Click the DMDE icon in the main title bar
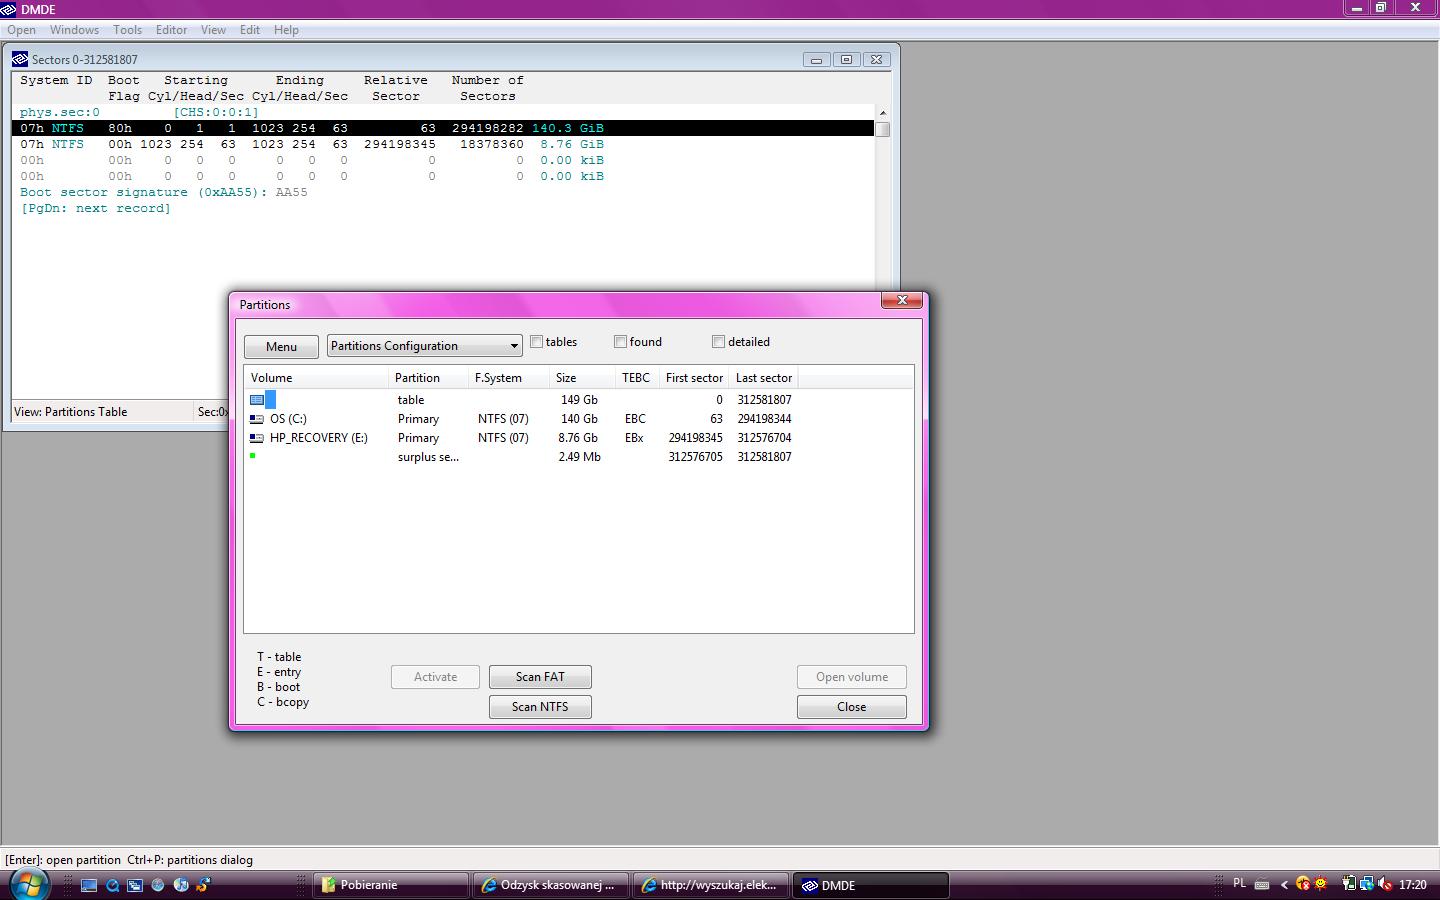The height and width of the screenshot is (900, 1440). click(x=9, y=9)
